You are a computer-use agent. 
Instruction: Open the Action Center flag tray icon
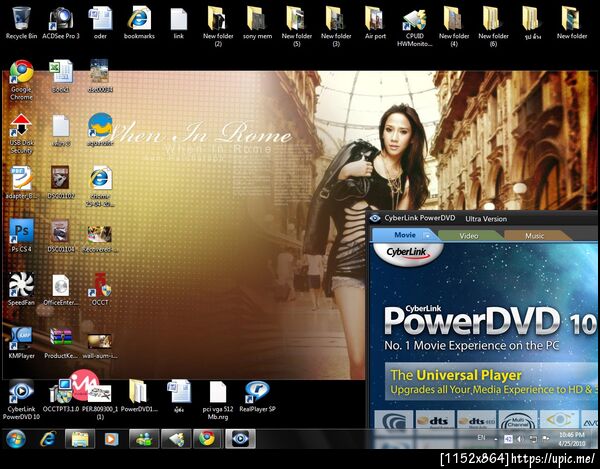(x=546, y=439)
